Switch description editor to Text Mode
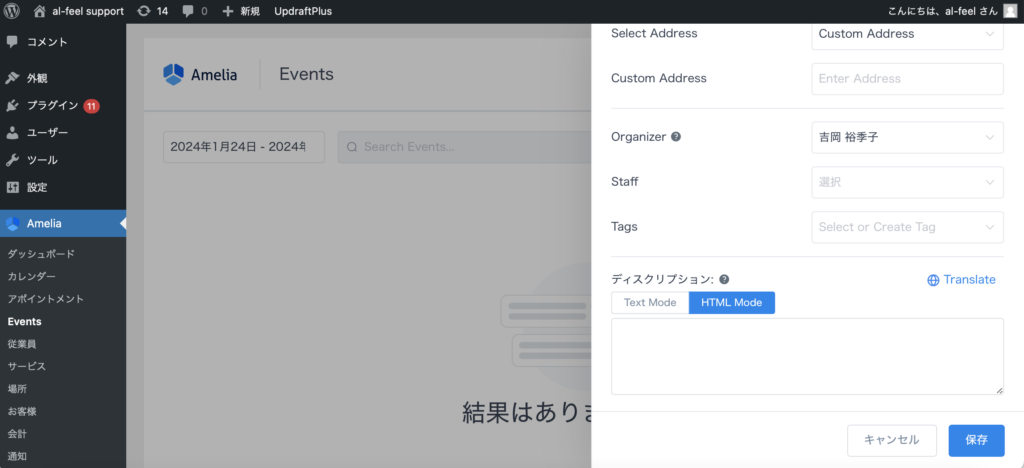 tap(650, 303)
